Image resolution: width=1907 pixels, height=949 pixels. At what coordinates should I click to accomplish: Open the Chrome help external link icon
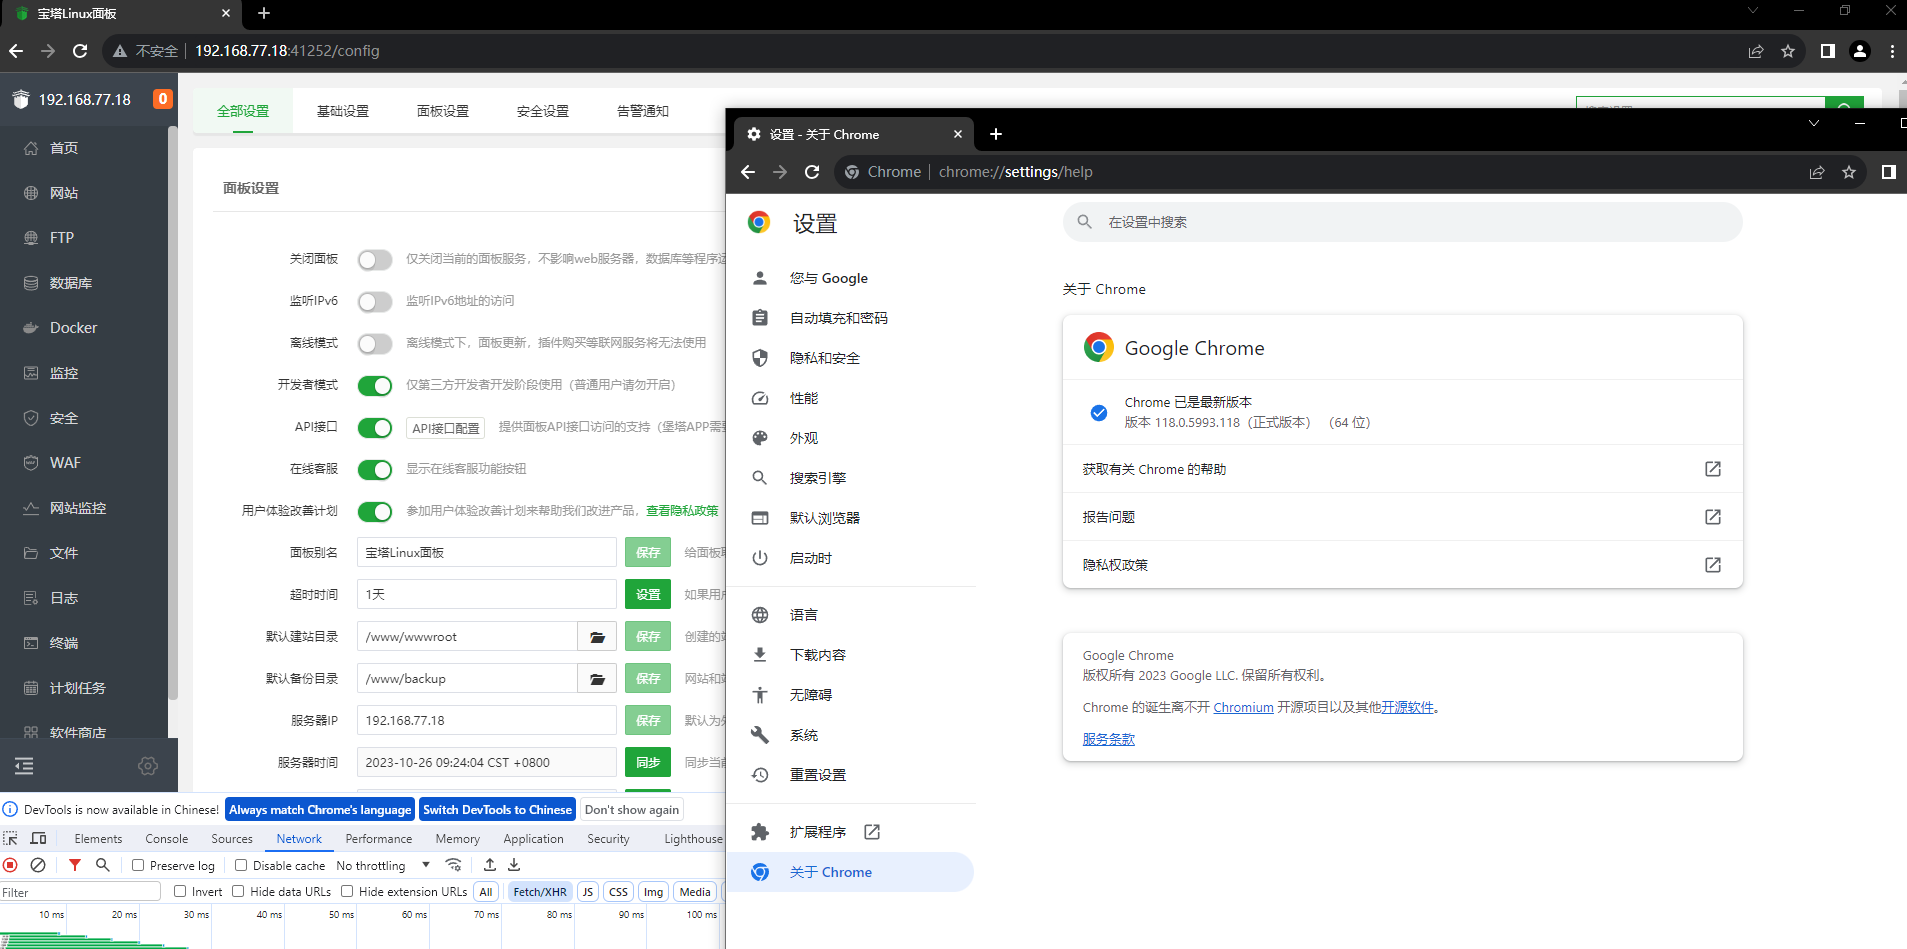[x=1713, y=469]
